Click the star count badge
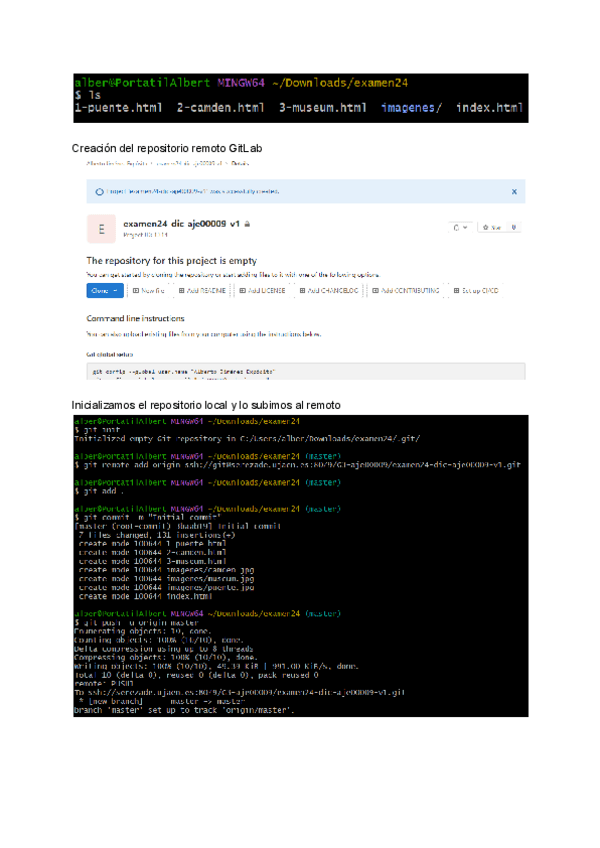This screenshot has width=600, height=848. coord(514,228)
